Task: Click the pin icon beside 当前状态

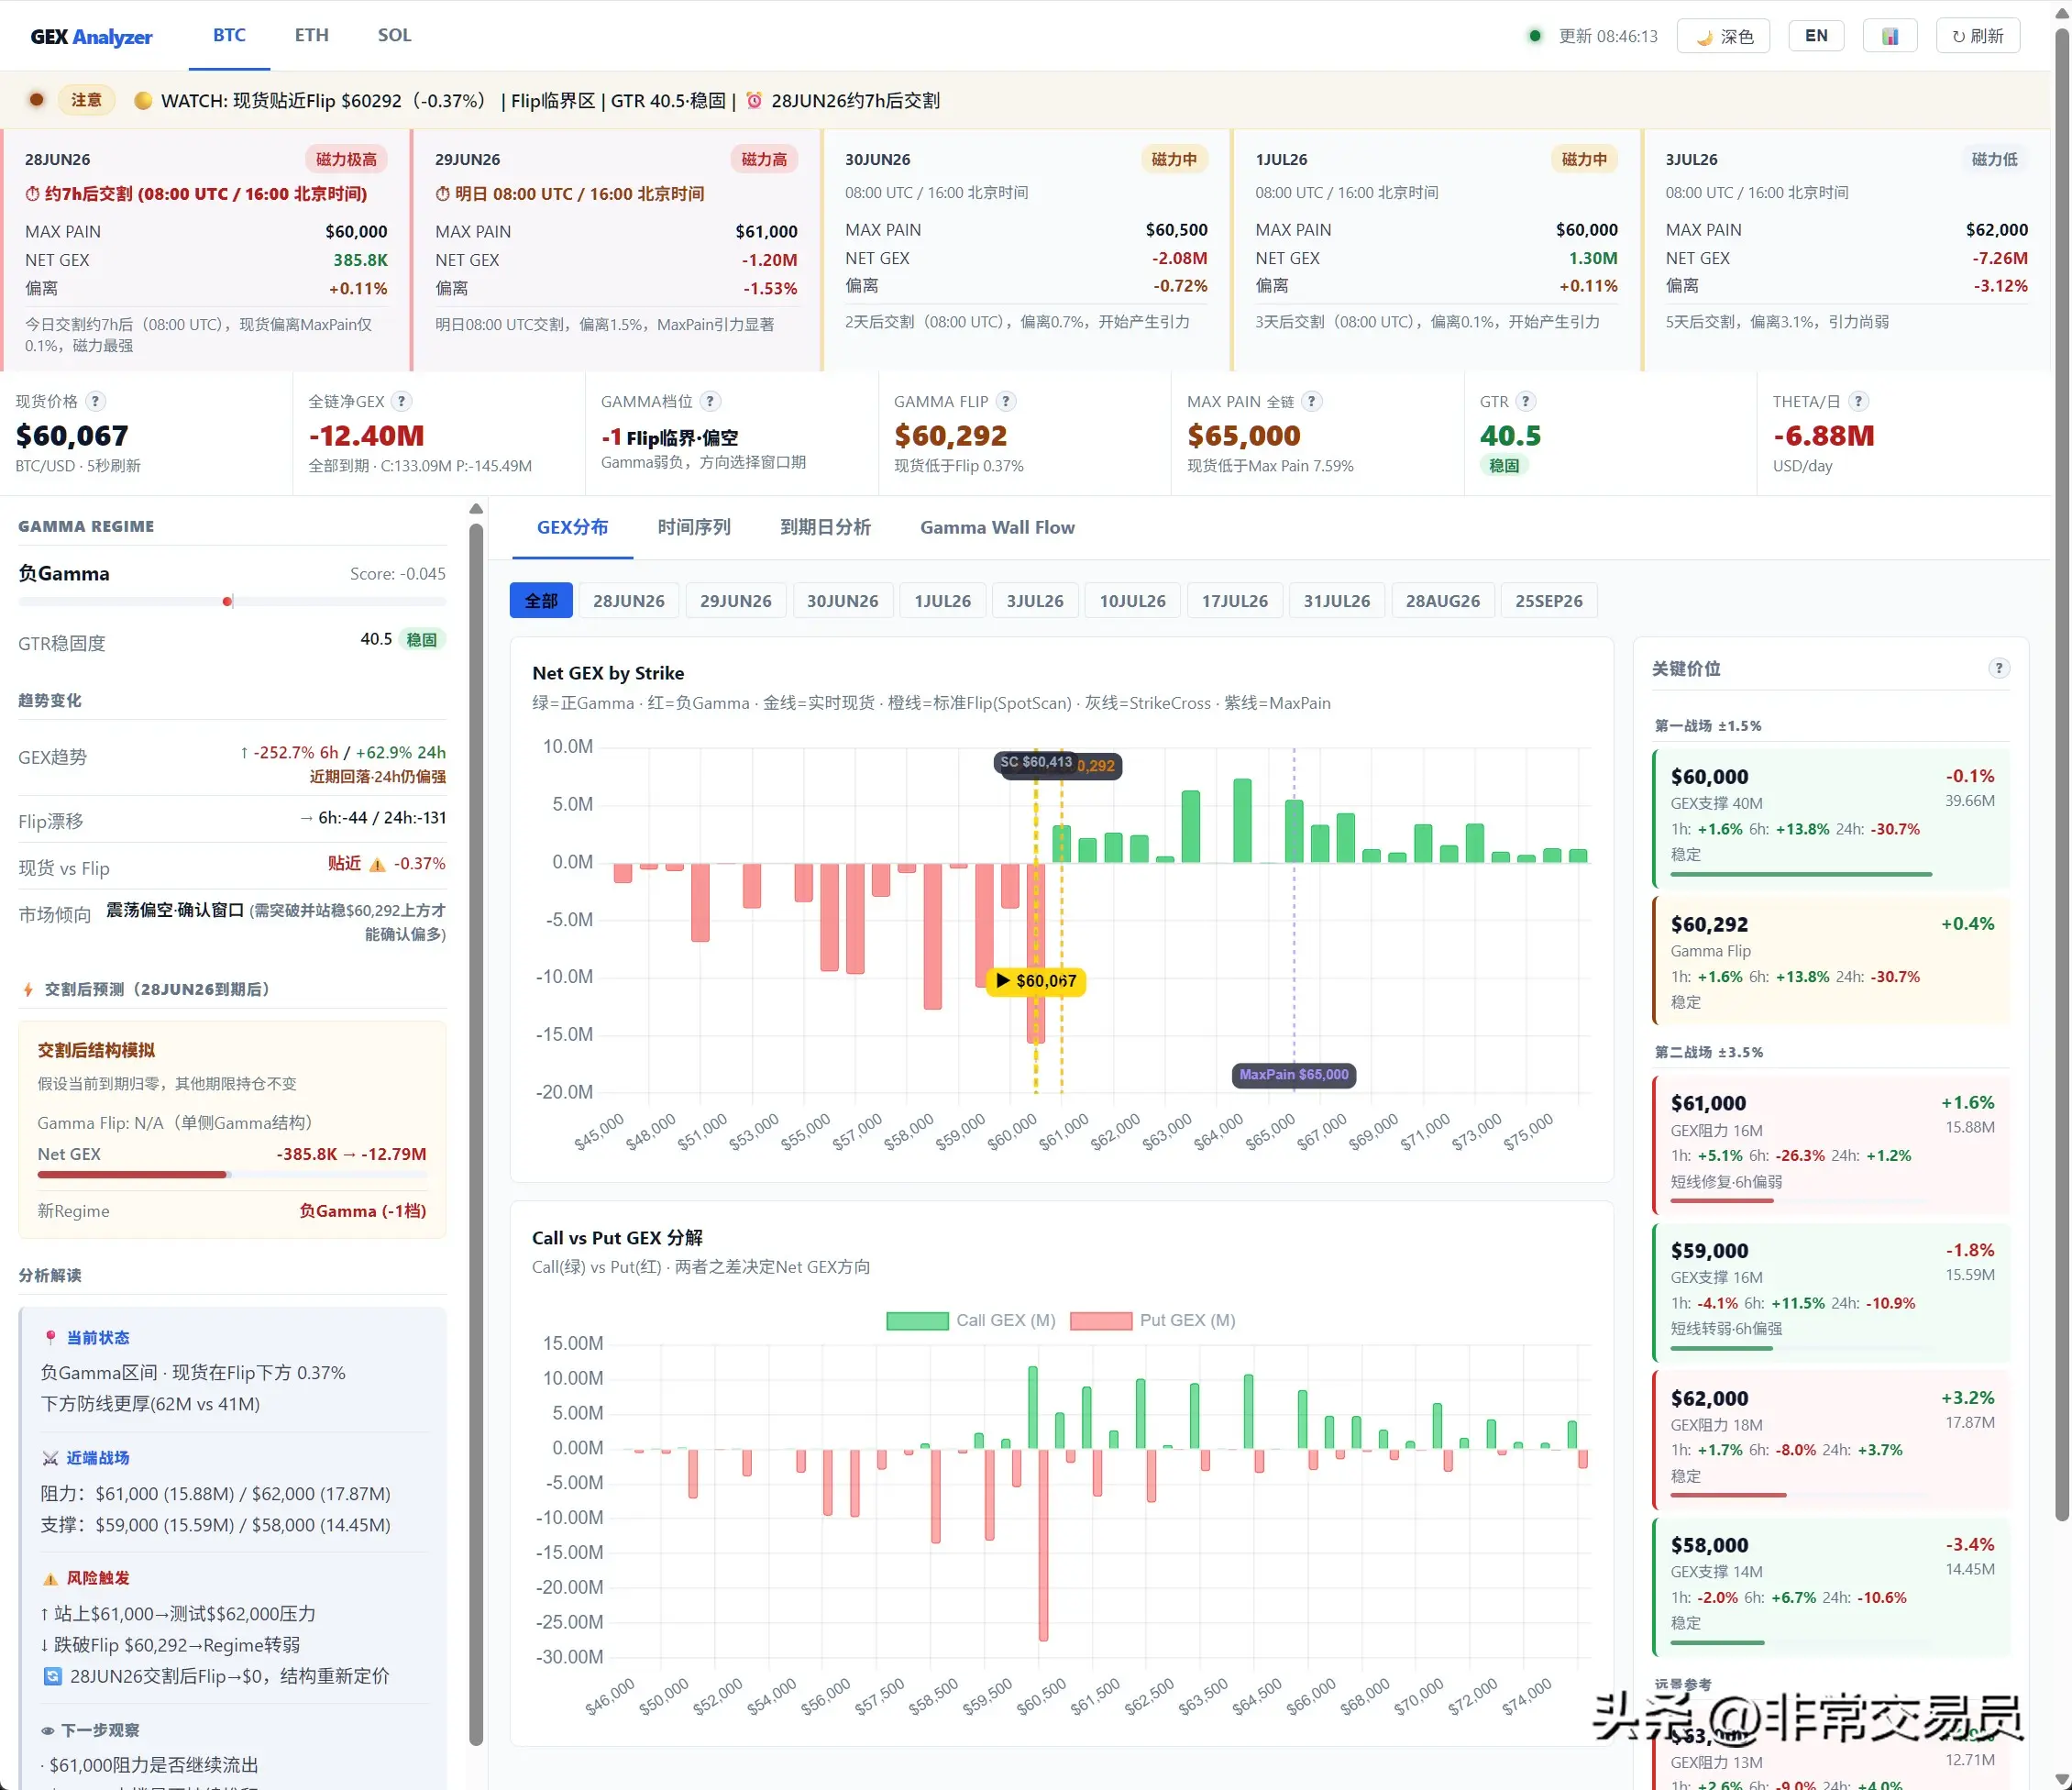Action: pyautogui.click(x=50, y=1338)
